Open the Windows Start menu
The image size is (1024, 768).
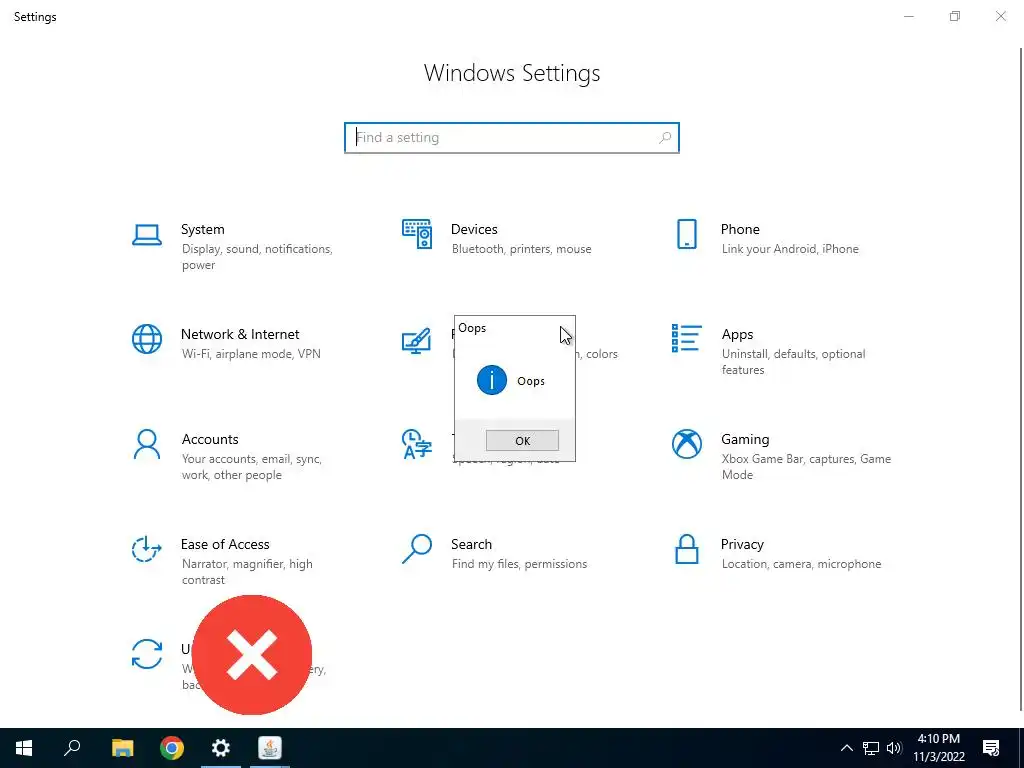(24, 748)
